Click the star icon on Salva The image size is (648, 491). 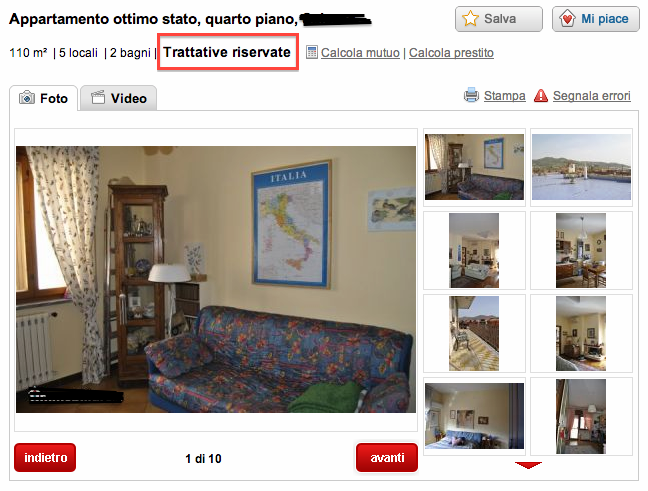pos(470,19)
